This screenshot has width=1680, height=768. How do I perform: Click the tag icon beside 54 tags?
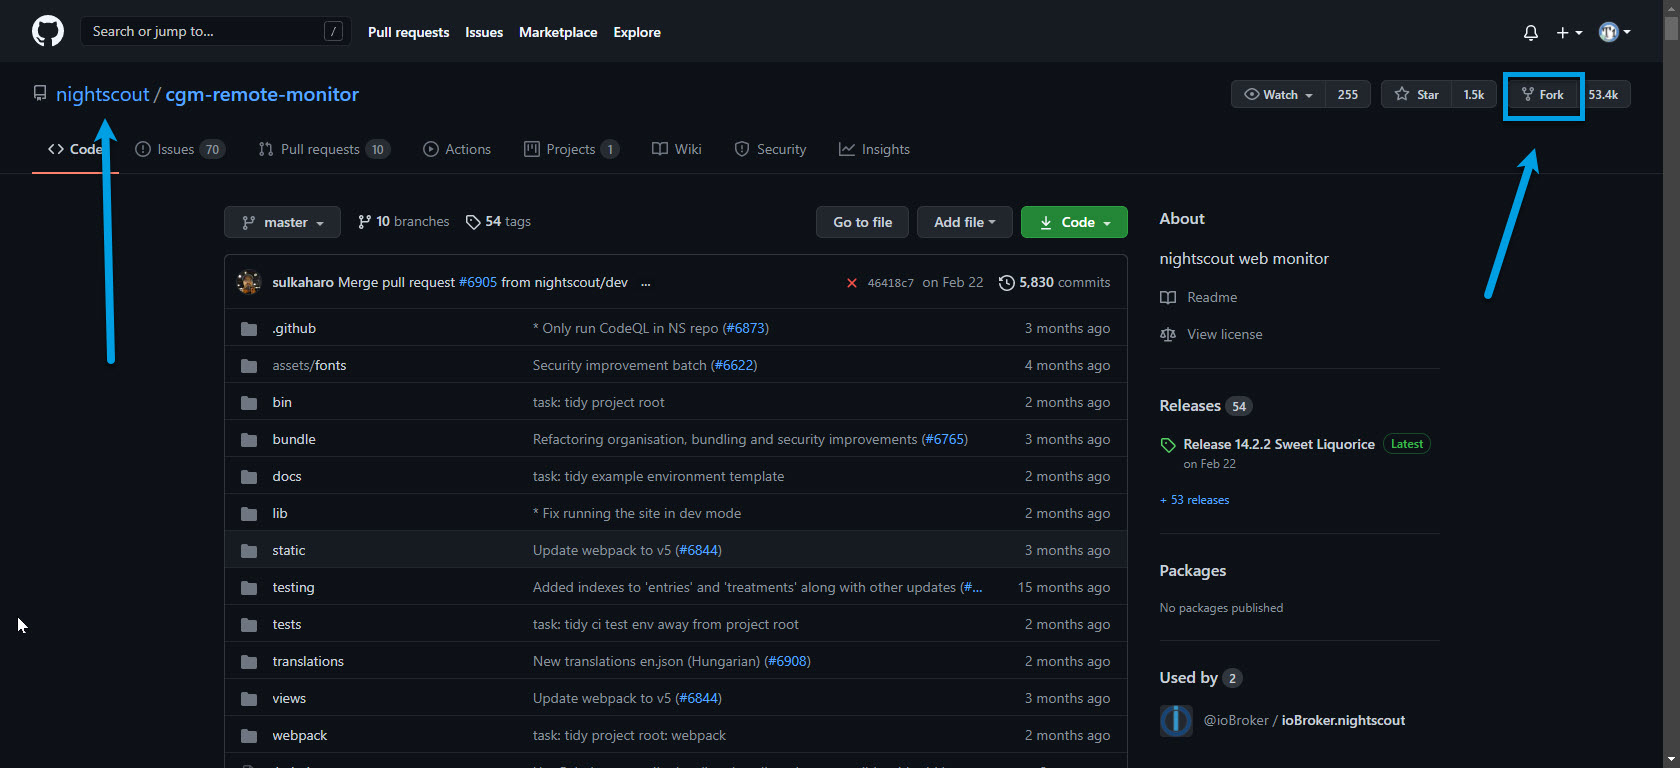point(473,222)
